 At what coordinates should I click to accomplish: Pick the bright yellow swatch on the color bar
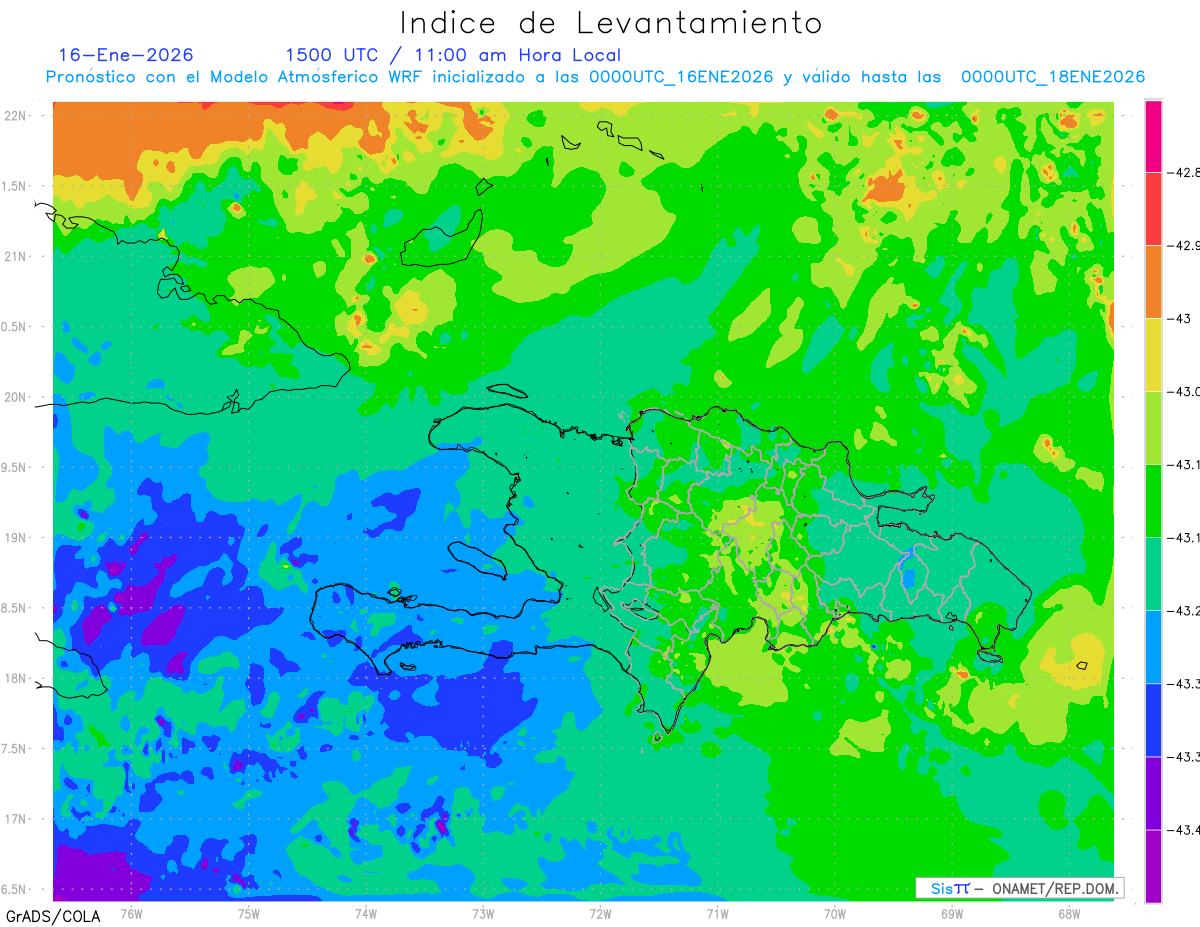pos(1153,355)
